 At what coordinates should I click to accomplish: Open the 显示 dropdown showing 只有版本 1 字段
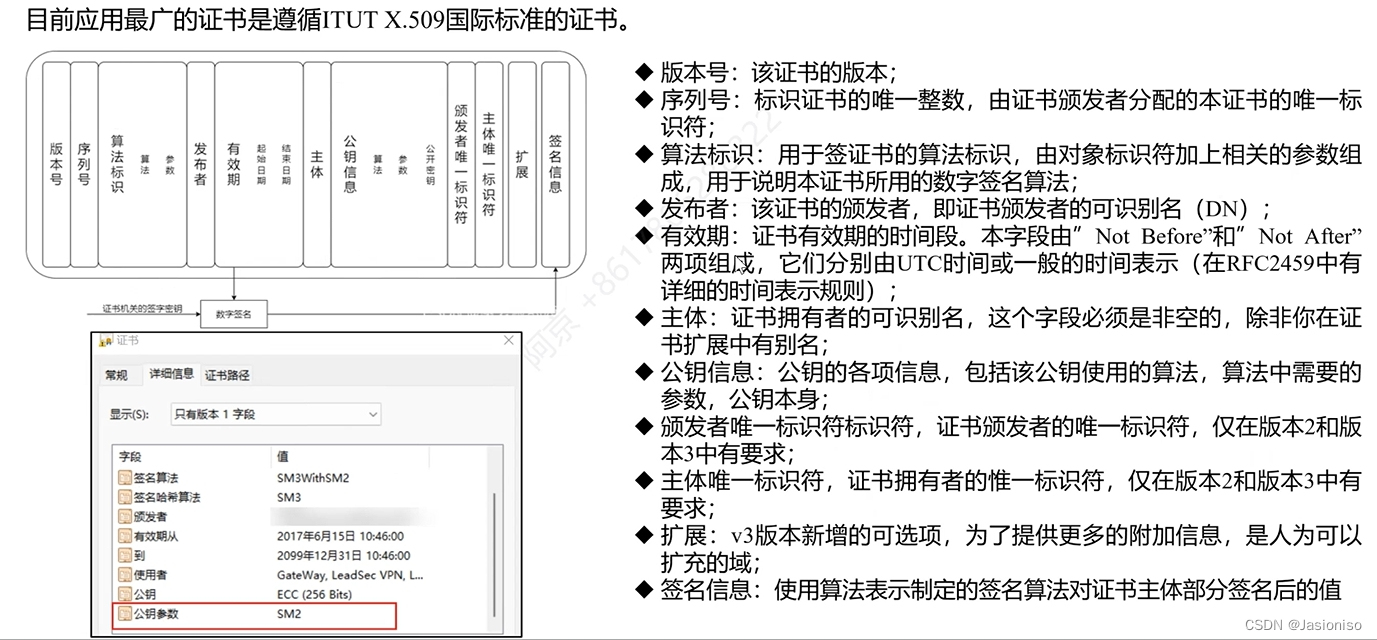pos(275,414)
